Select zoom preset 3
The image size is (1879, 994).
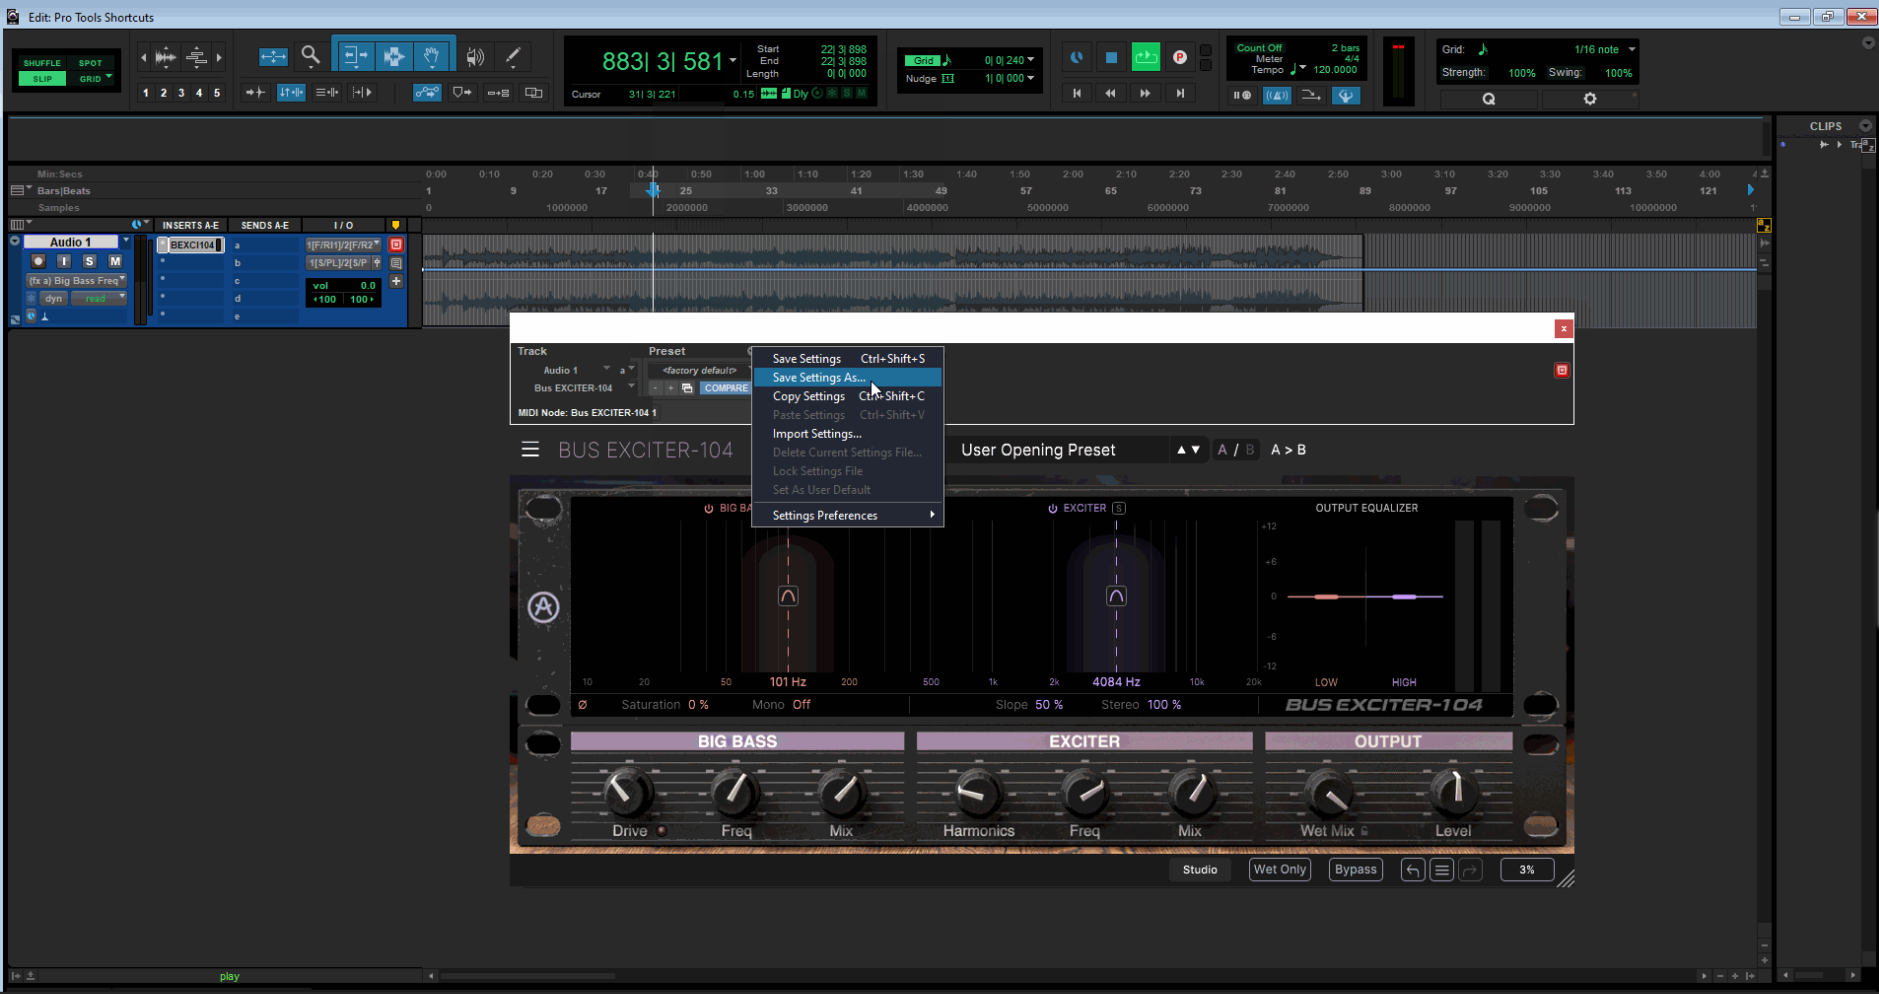click(181, 93)
